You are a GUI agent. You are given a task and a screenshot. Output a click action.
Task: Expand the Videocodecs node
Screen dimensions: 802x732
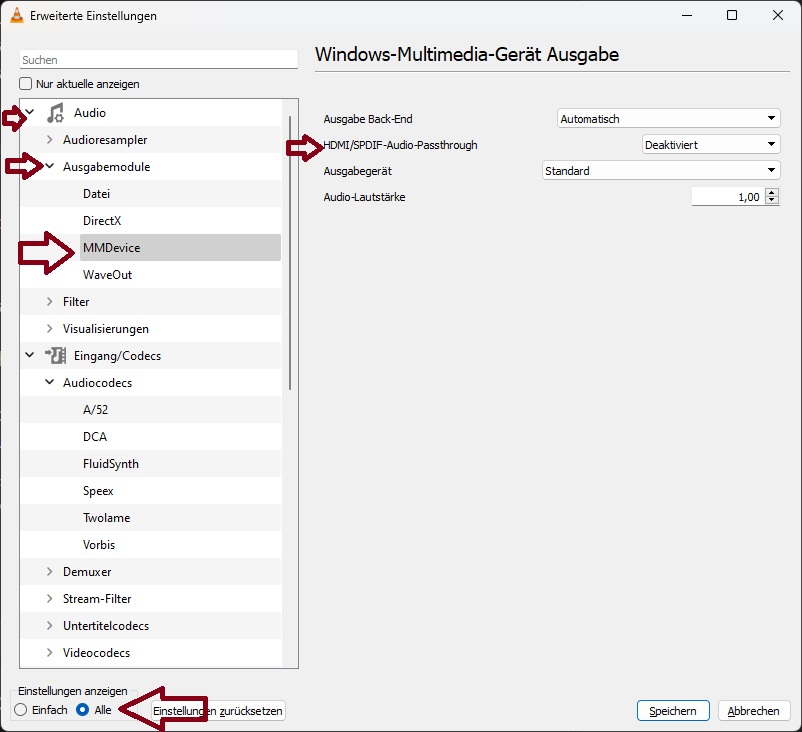click(50, 652)
